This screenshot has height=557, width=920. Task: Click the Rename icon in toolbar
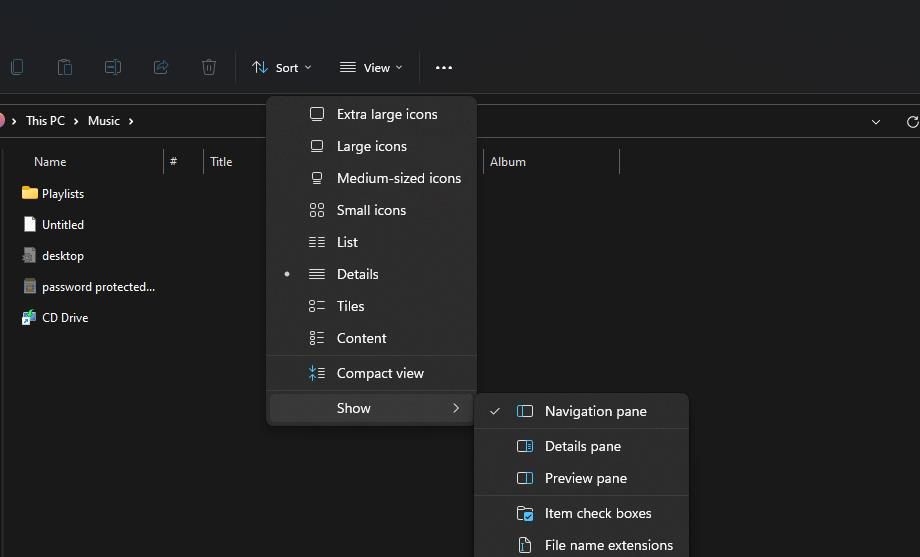[x=113, y=67]
